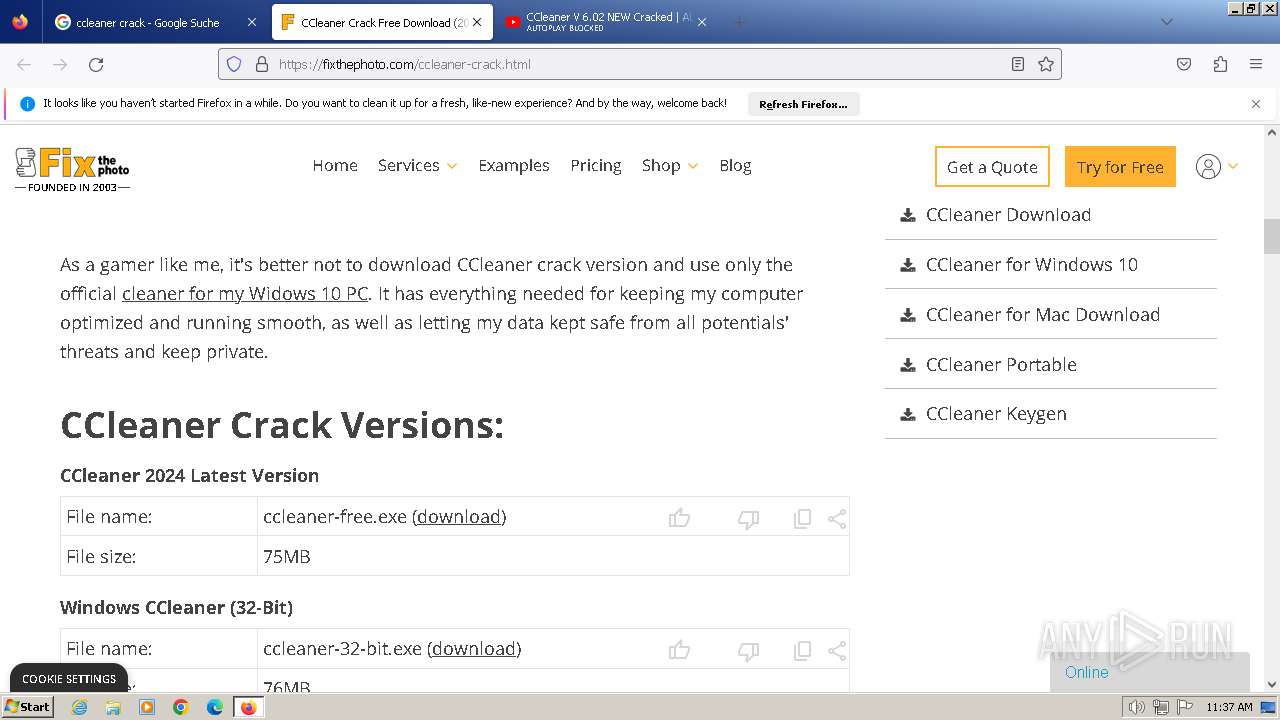The width and height of the screenshot is (1280, 720).
Task: Open COOKIE SETTINGS button
Action: point(69,678)
